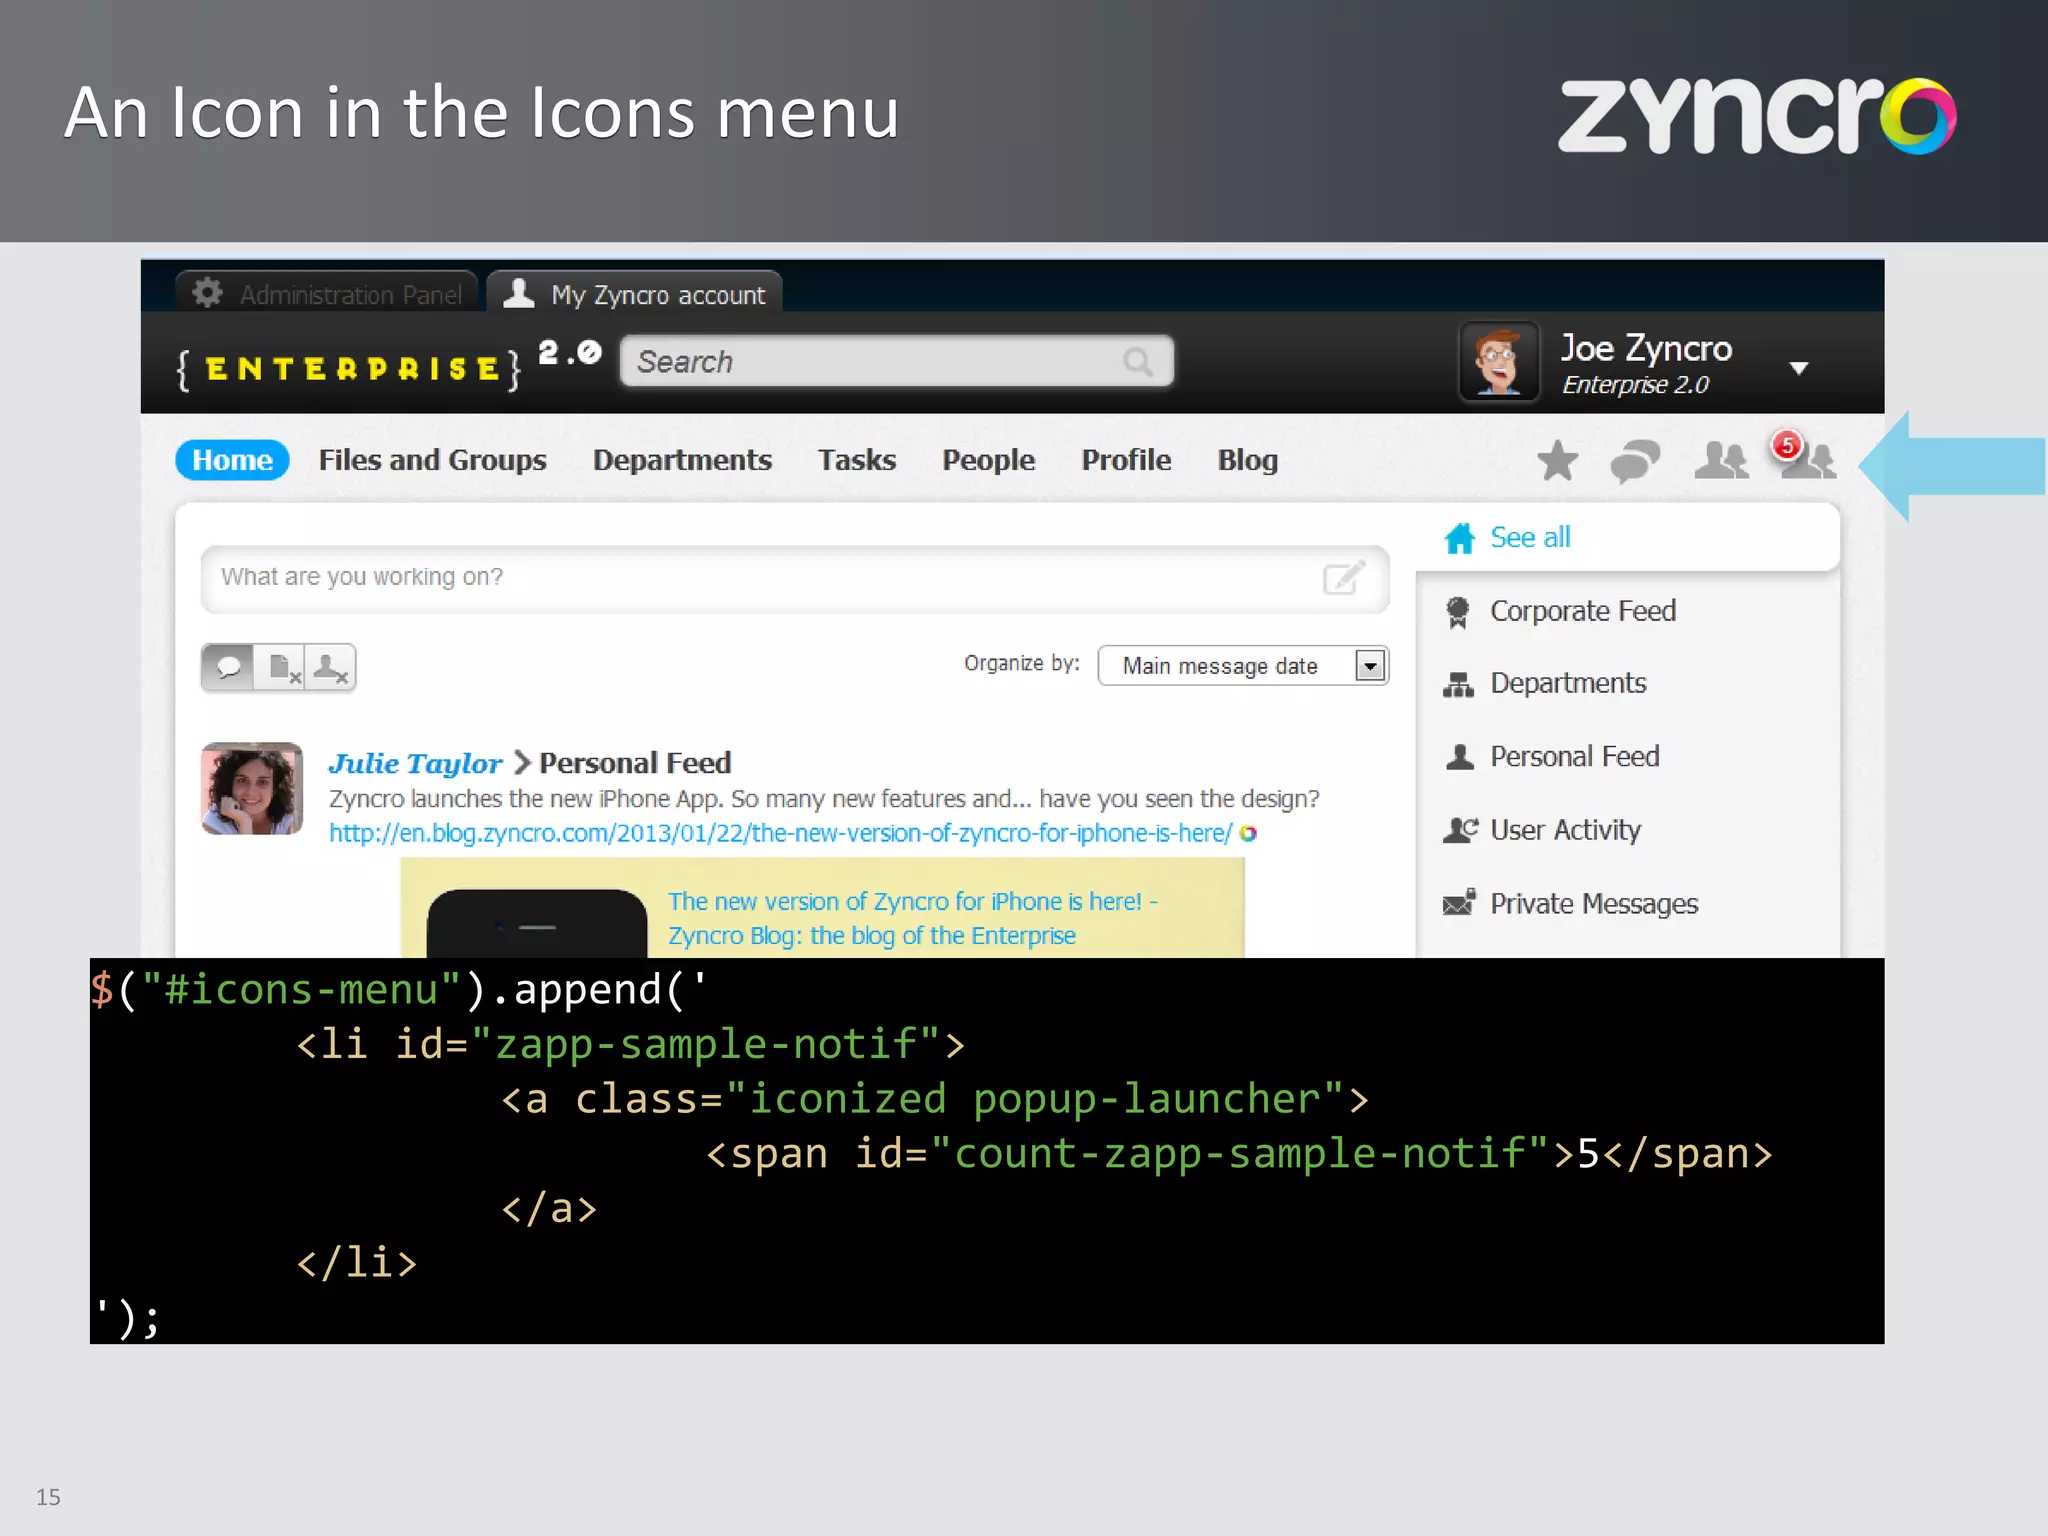Click the Enterprise 2.0 logo

[x=388, y=365]
